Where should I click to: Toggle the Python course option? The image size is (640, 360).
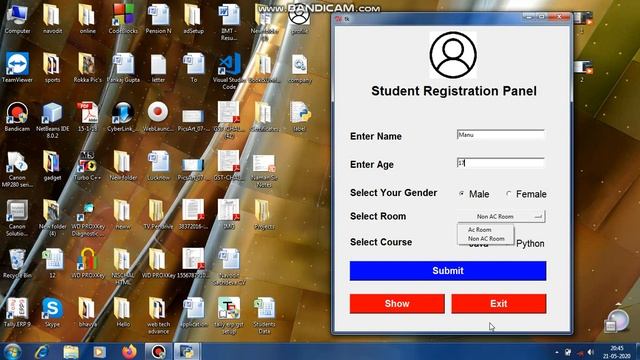click(x=530, y=244)
